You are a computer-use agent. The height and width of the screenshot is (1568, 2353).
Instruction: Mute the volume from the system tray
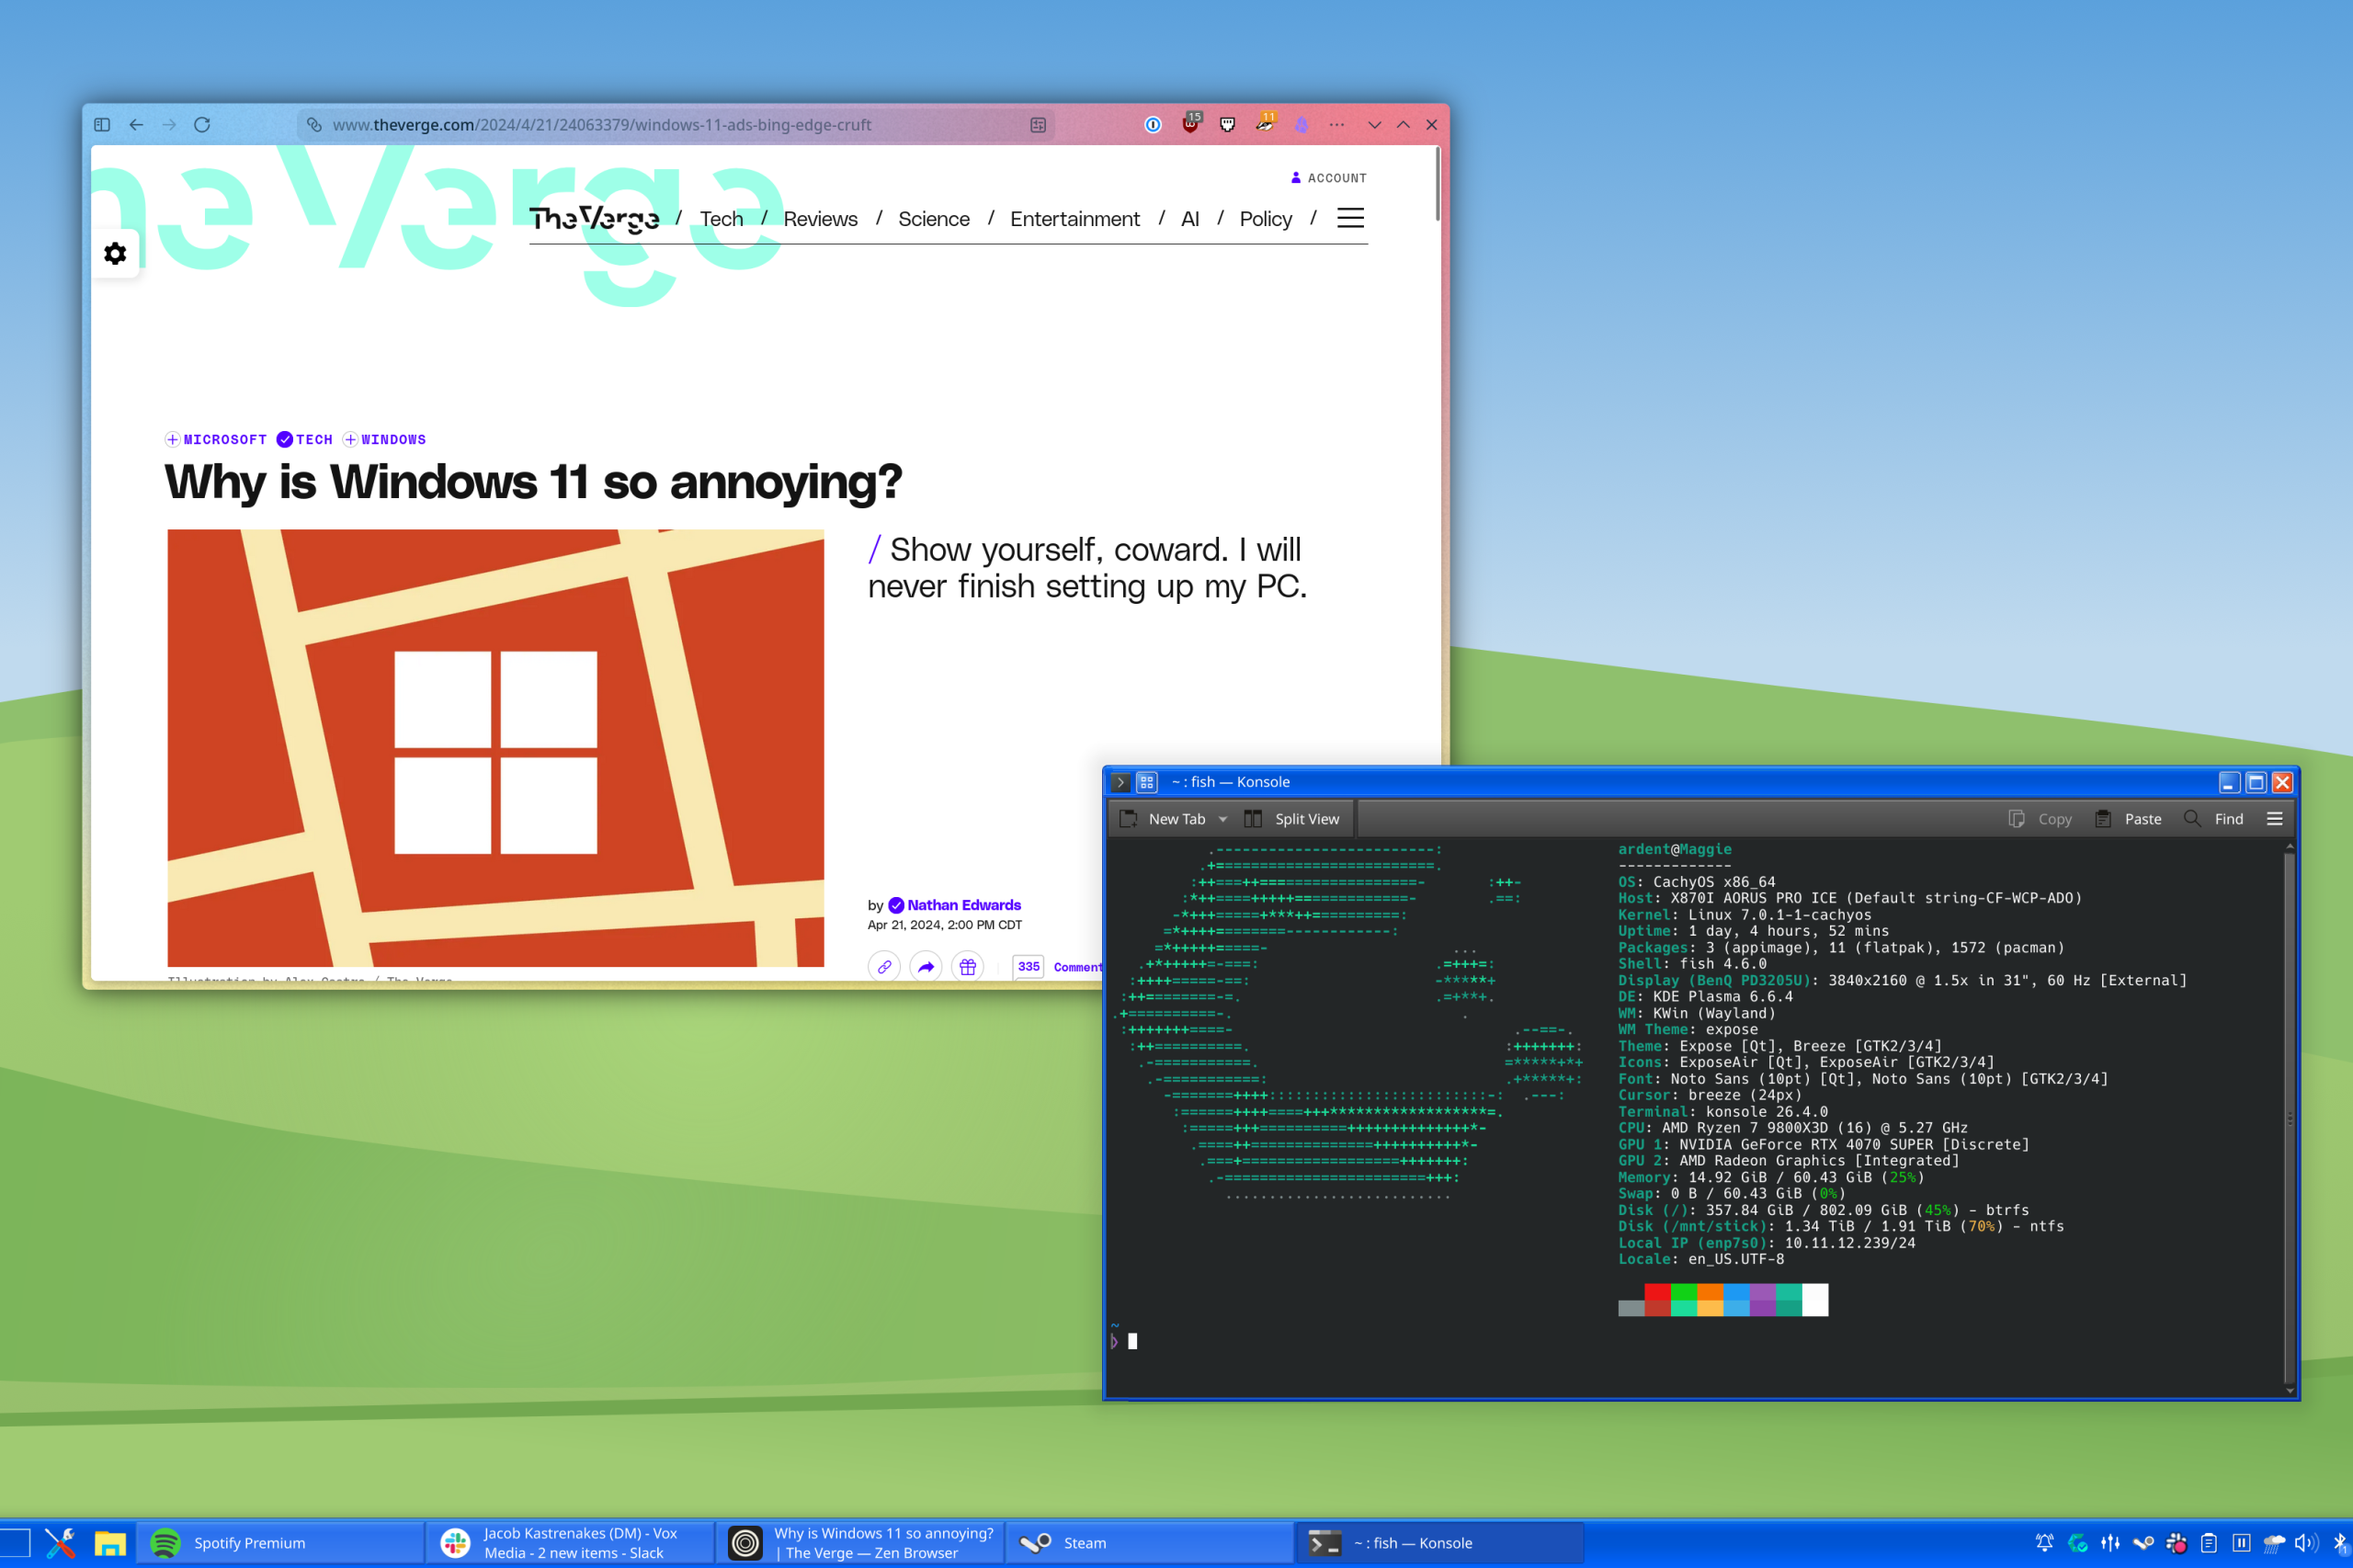coord(2306,1543)
